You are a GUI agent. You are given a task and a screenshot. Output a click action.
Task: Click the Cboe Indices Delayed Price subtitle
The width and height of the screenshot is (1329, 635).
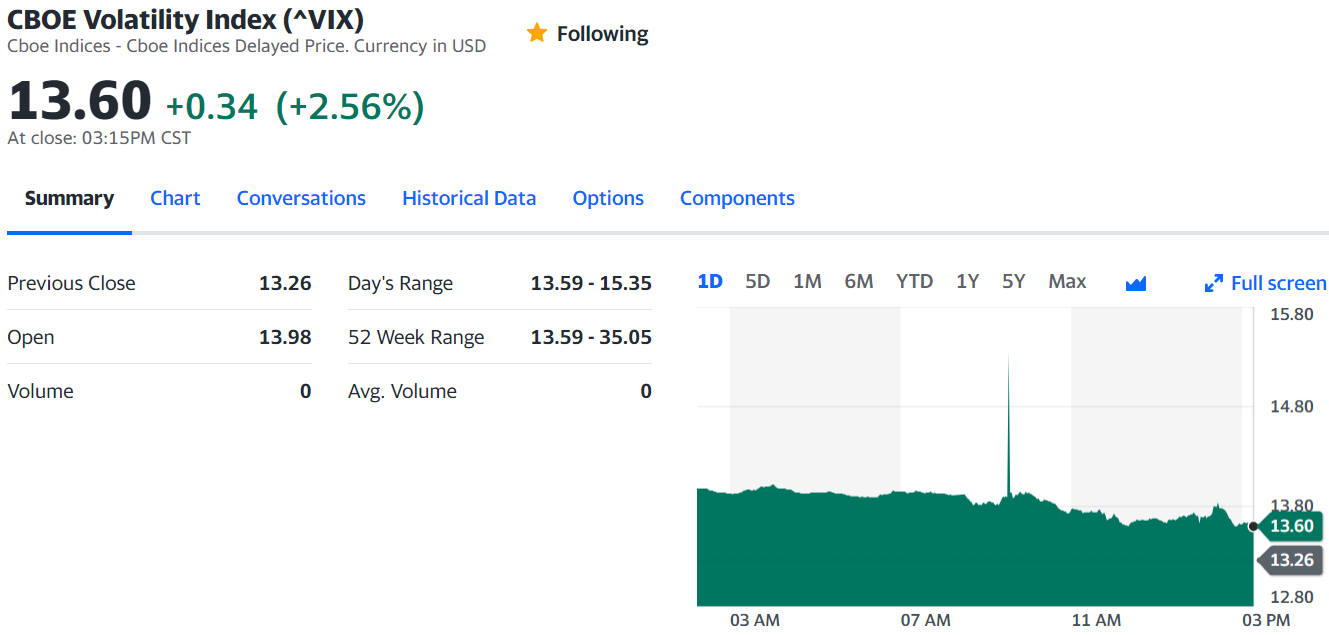point(247,46)
